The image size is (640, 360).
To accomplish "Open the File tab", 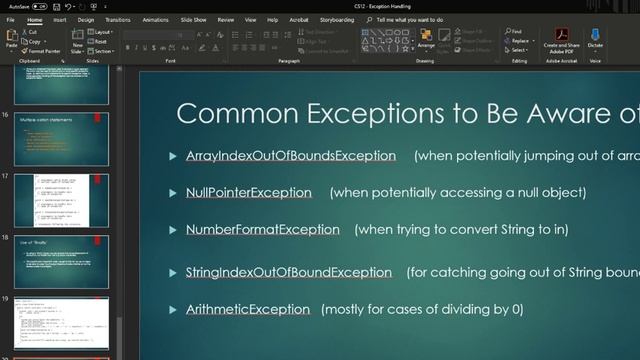I will click(x=11, y=20).
